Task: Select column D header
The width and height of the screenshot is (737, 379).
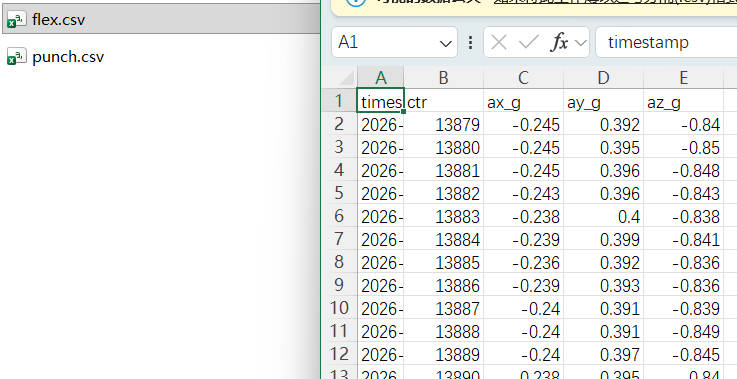Action: pyautogui.click(x=603, y=78)
